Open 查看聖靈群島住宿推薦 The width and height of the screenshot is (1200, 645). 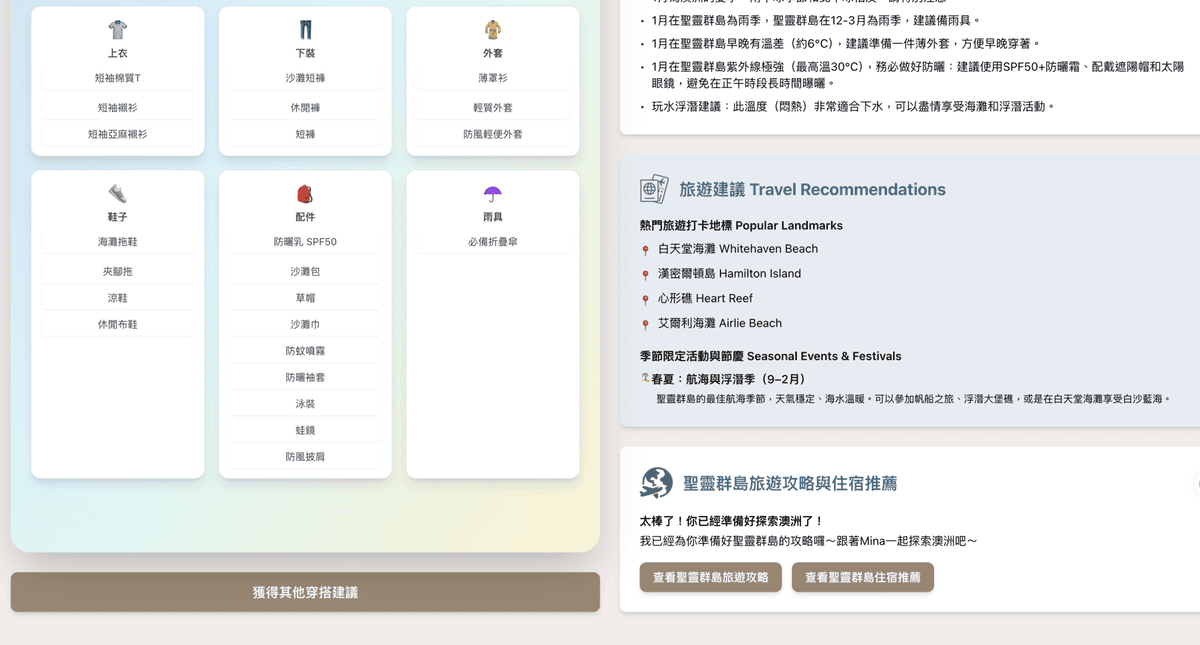(862, 577)
